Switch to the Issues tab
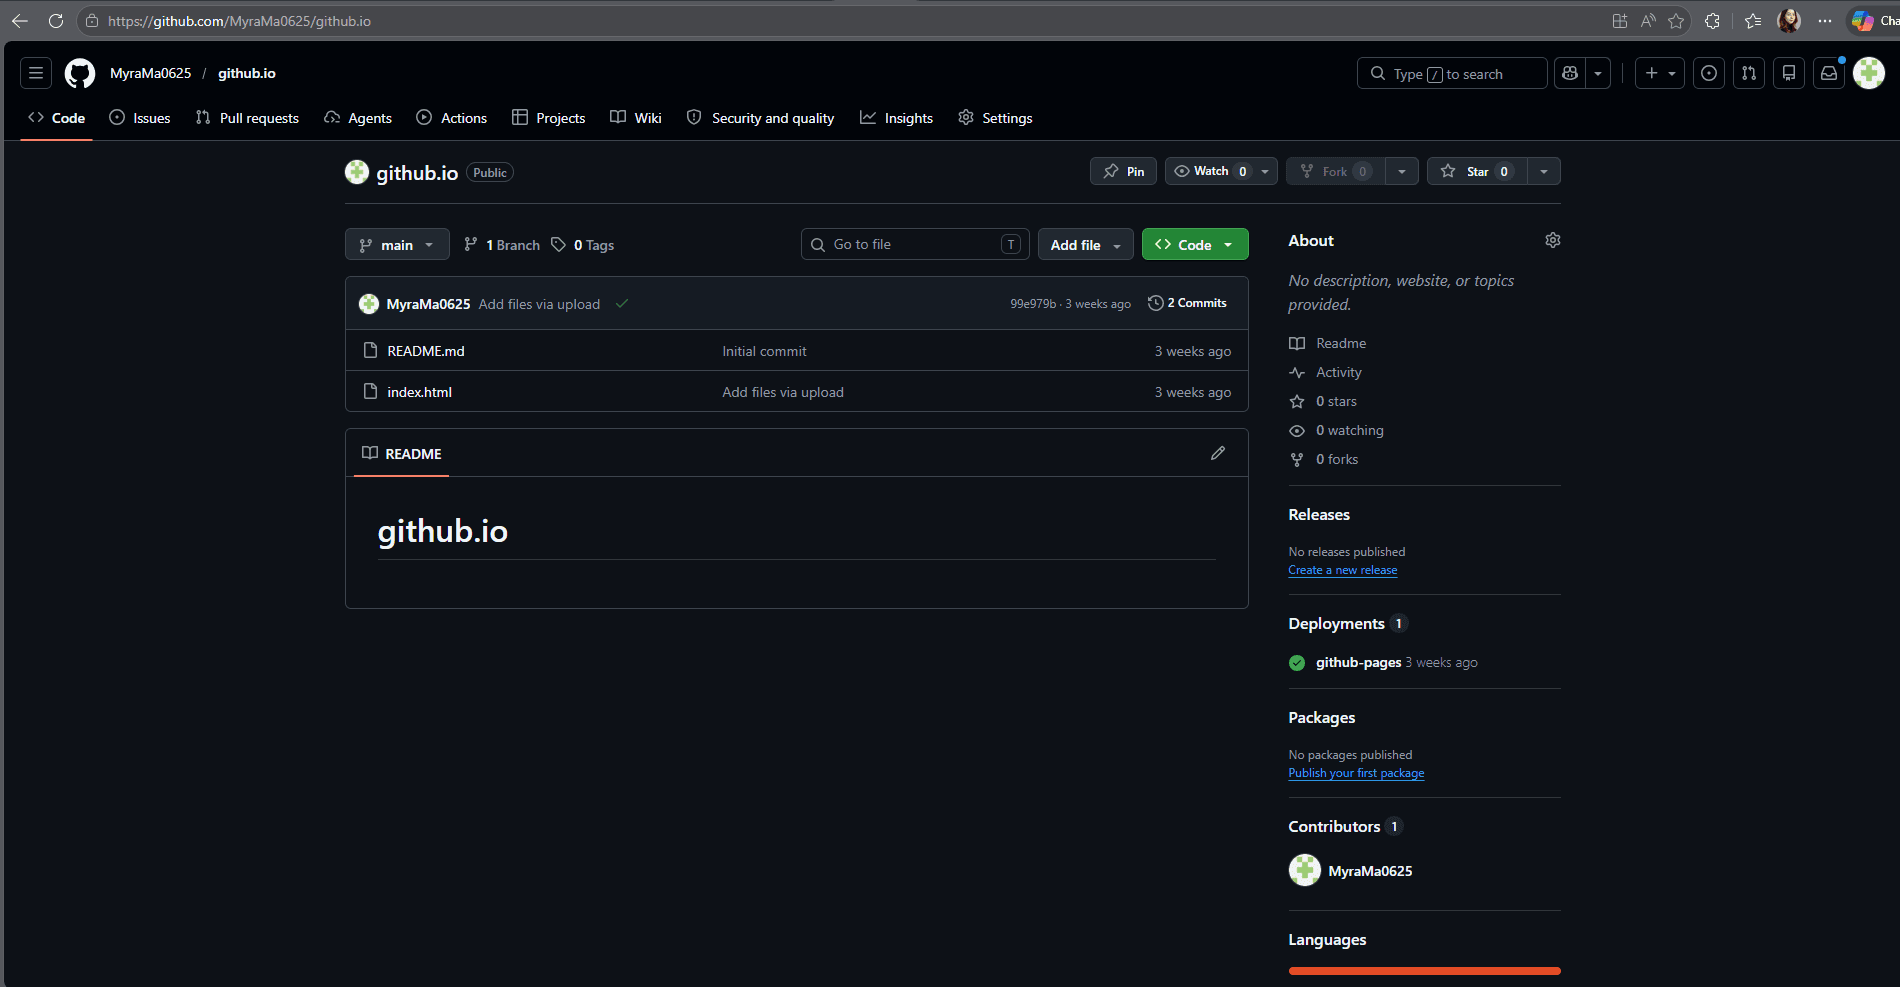 [140, 118]
